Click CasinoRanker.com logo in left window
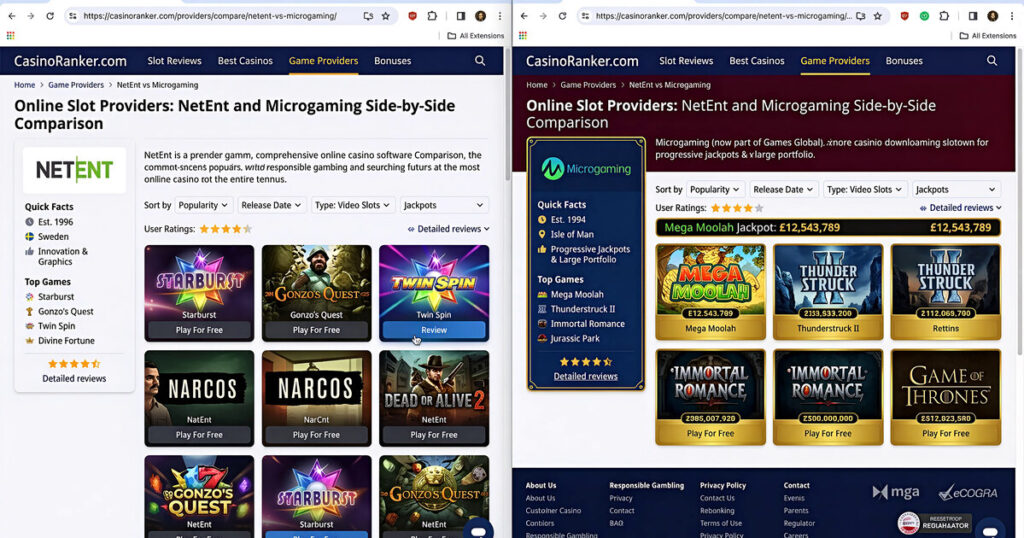The image size is (1024, 538). [71, 61]
